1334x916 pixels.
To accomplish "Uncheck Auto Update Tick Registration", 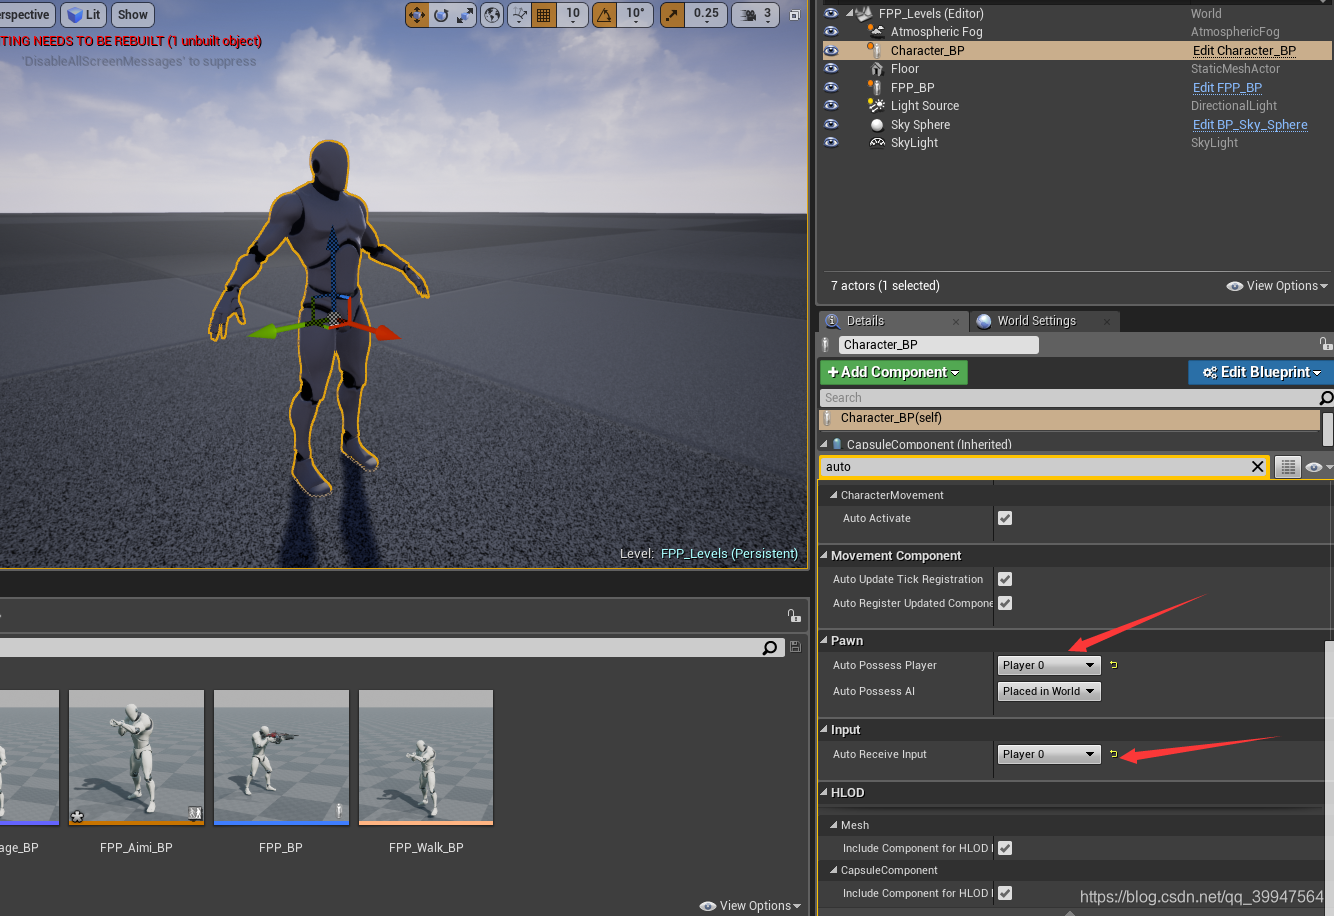I will tap(1005, 579).
